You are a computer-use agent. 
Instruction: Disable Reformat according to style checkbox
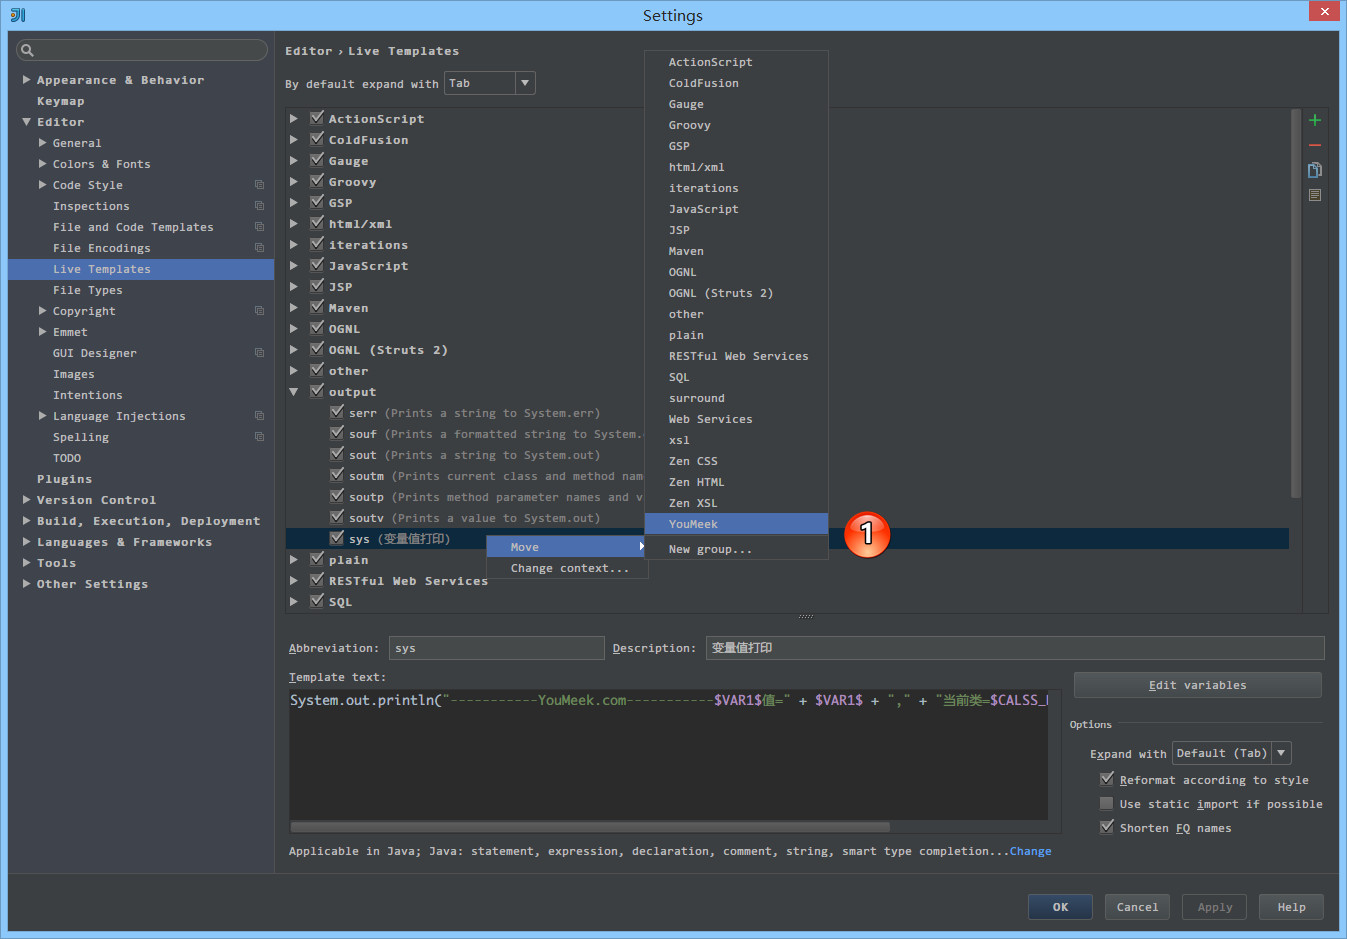(1107, 779)
